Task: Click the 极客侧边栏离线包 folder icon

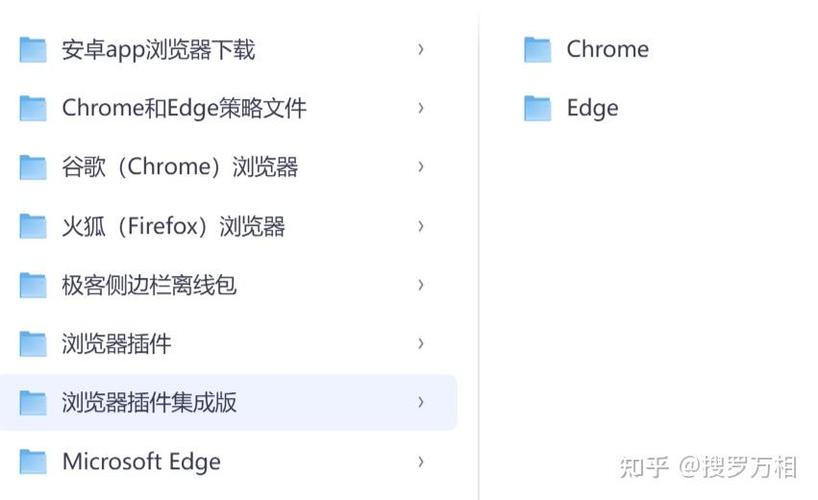Action: (x=33, y=285)
